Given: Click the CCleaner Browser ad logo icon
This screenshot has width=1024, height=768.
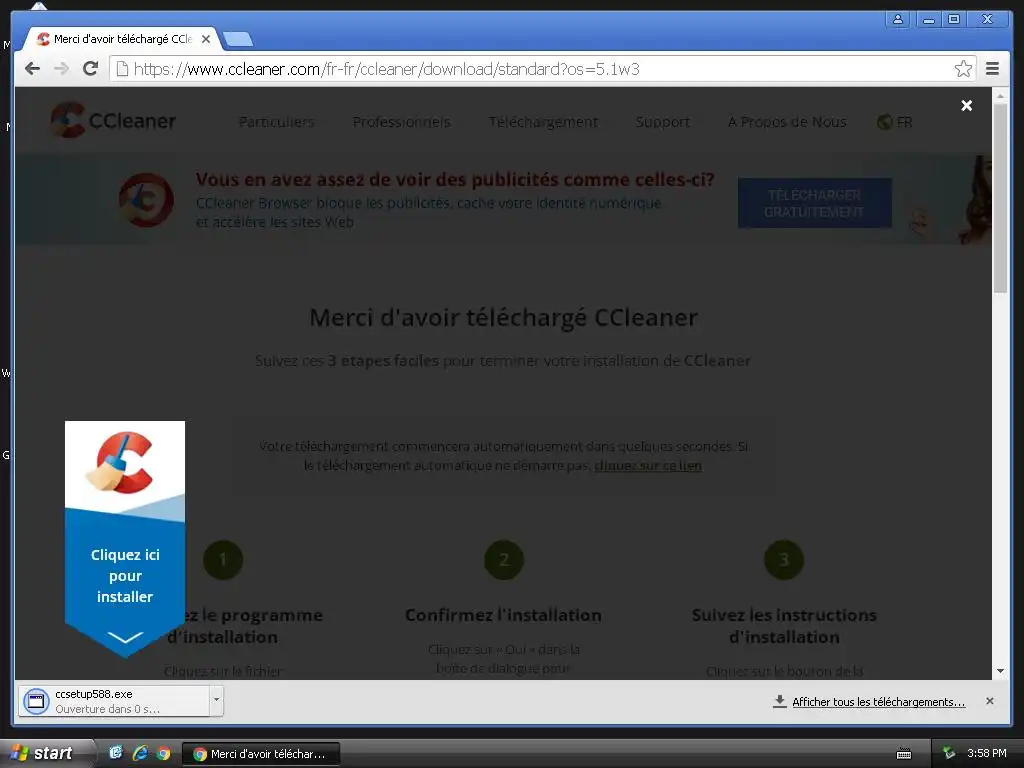Looking at the screenshot, I should tap(146, 200).
